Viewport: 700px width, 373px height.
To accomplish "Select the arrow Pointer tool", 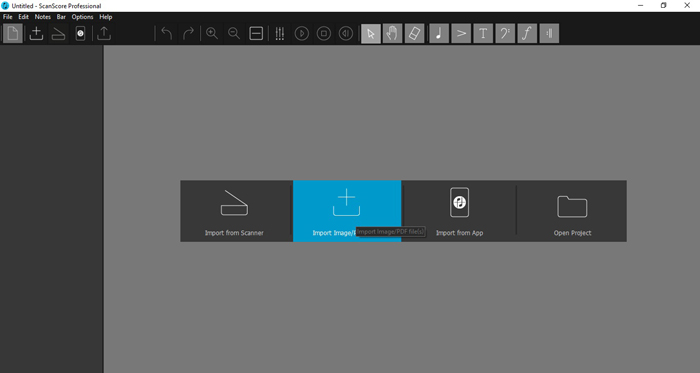I will tap(371, 33).
